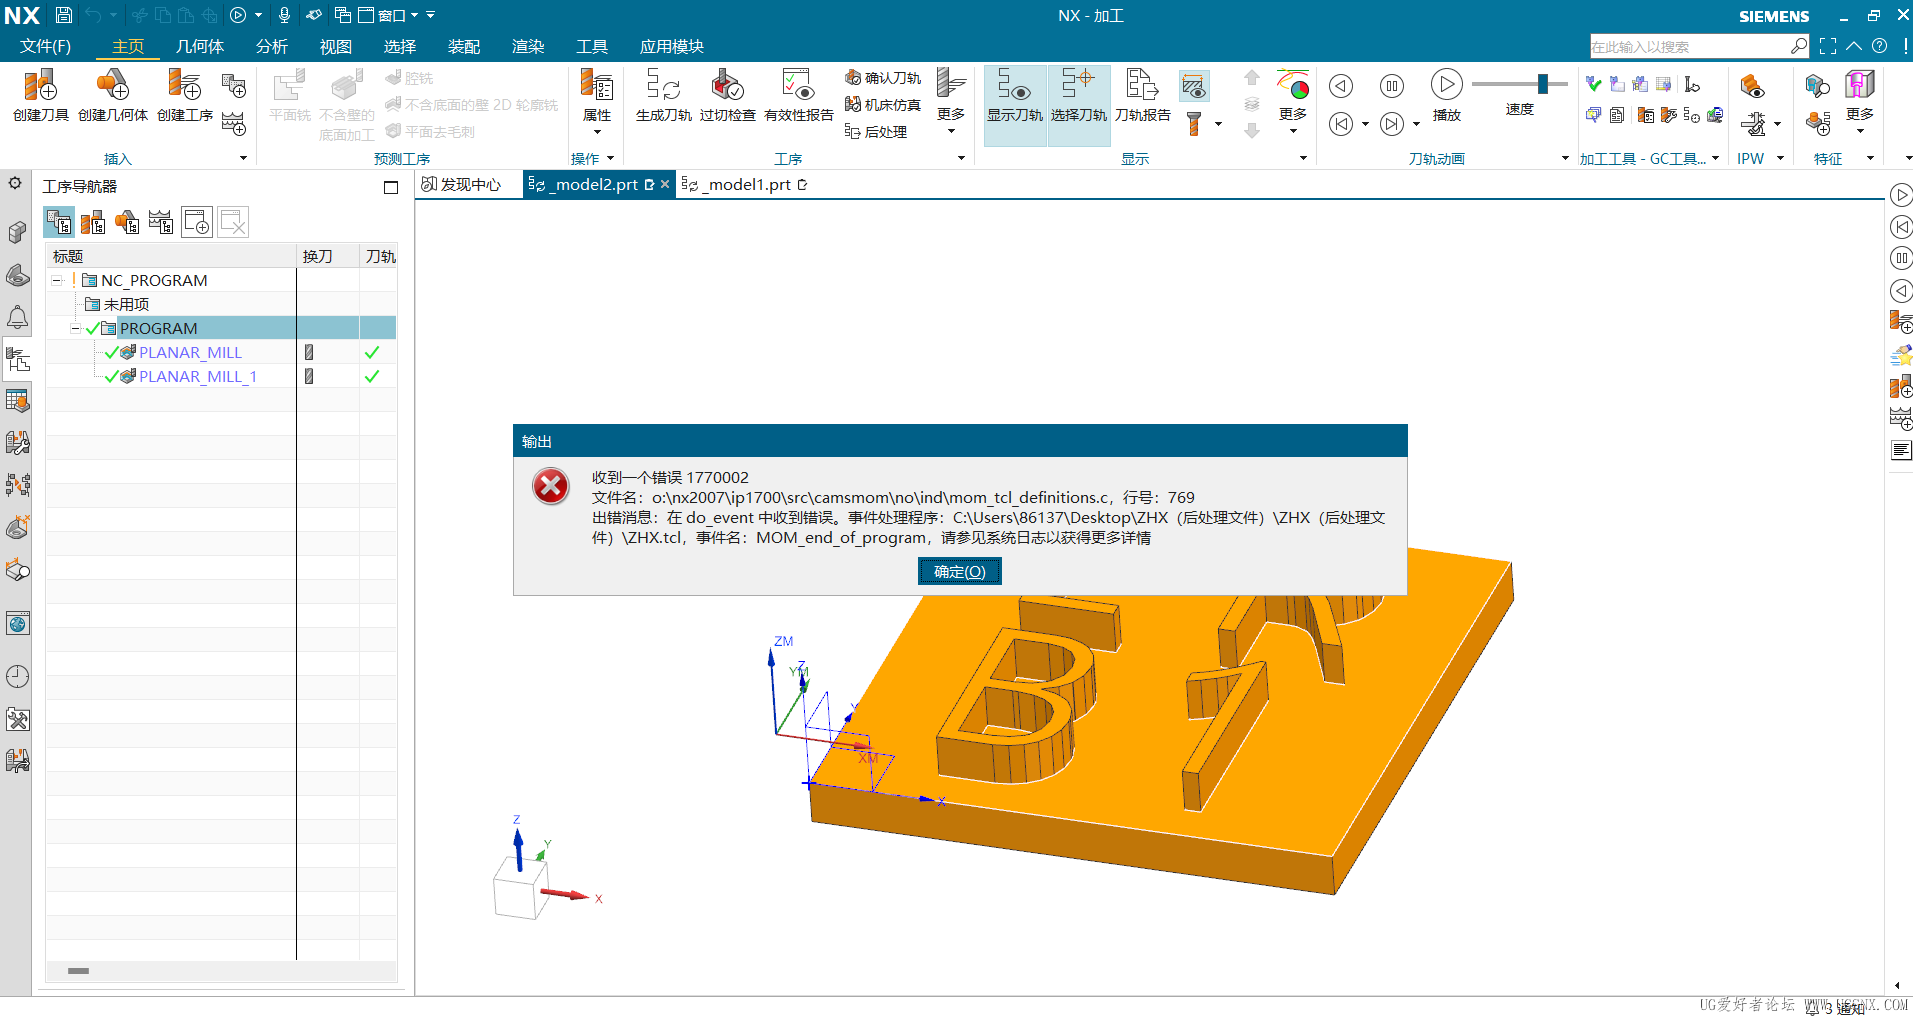Viewport: 1913px width, 1017px height.
Task: Click the 创建刀具 (Create Tool) icon
Action: coord(40,96)
